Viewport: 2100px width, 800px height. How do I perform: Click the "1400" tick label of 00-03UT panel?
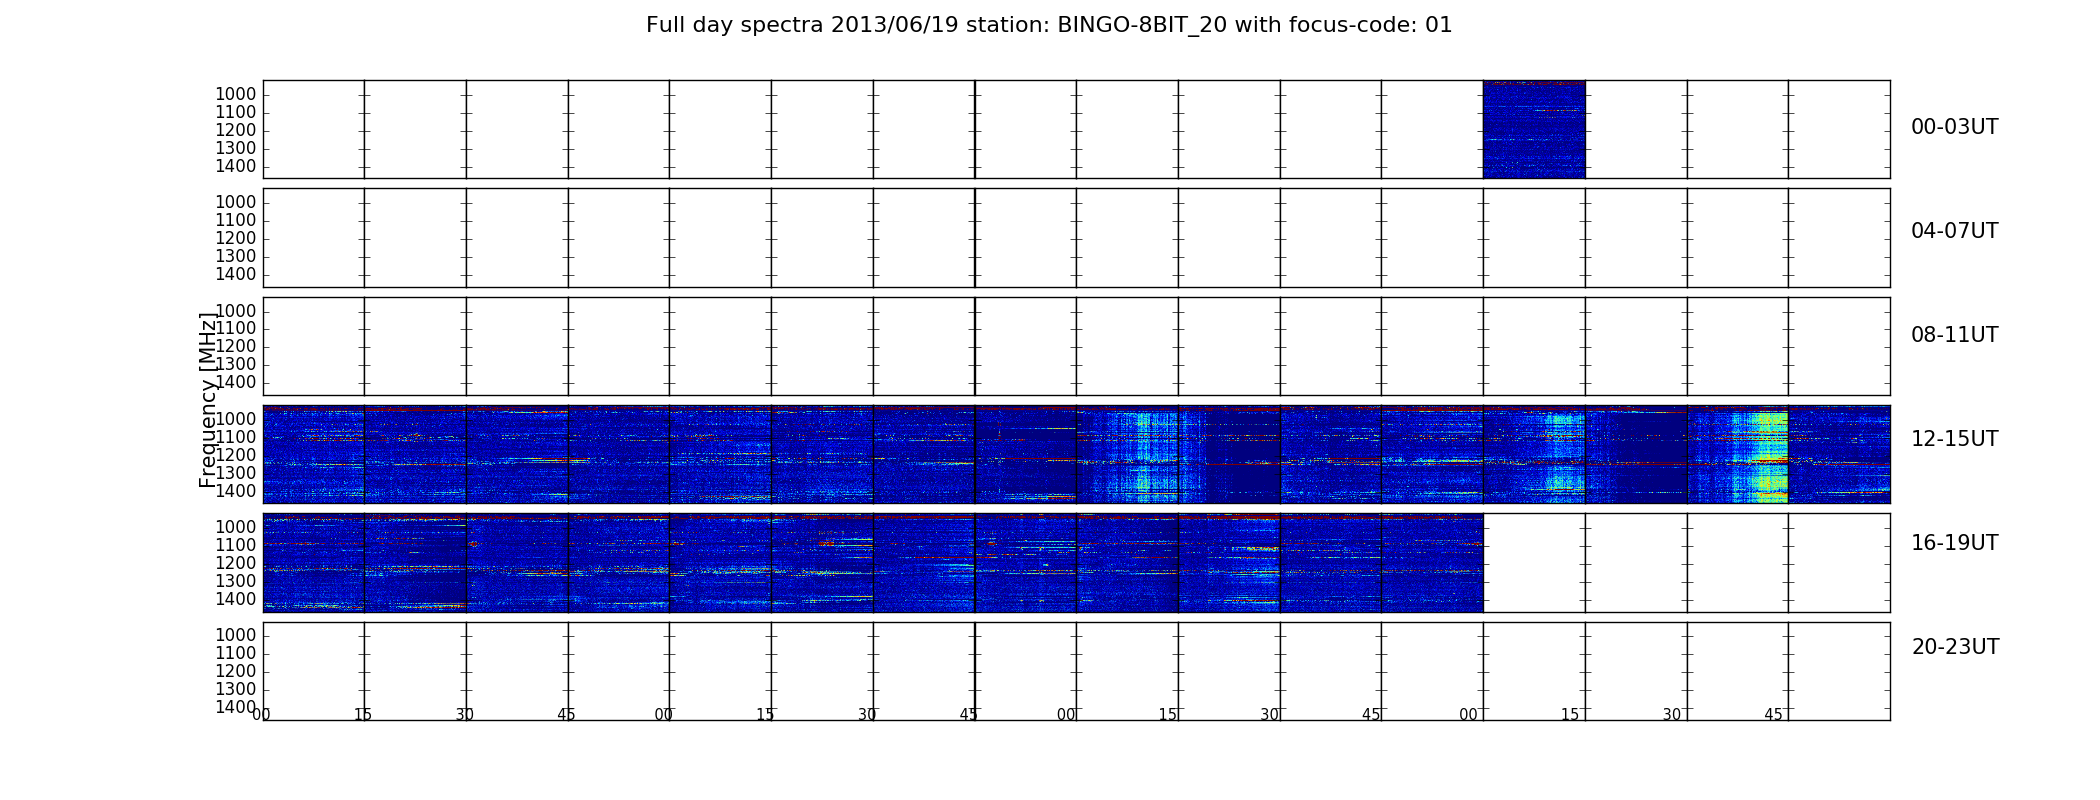(235, 166)
